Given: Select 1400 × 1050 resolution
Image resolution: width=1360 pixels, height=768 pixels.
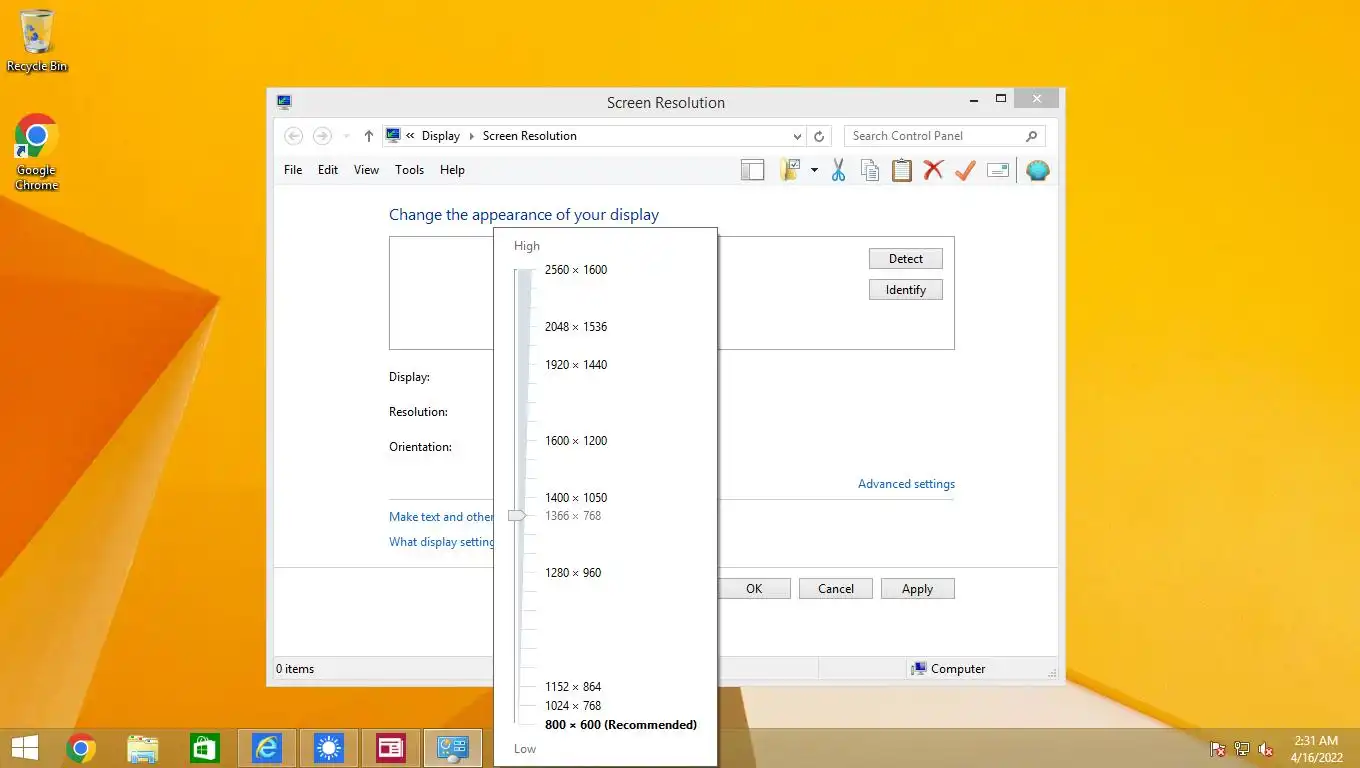Looking at the screenshot, I should click(x=576, y=498).
